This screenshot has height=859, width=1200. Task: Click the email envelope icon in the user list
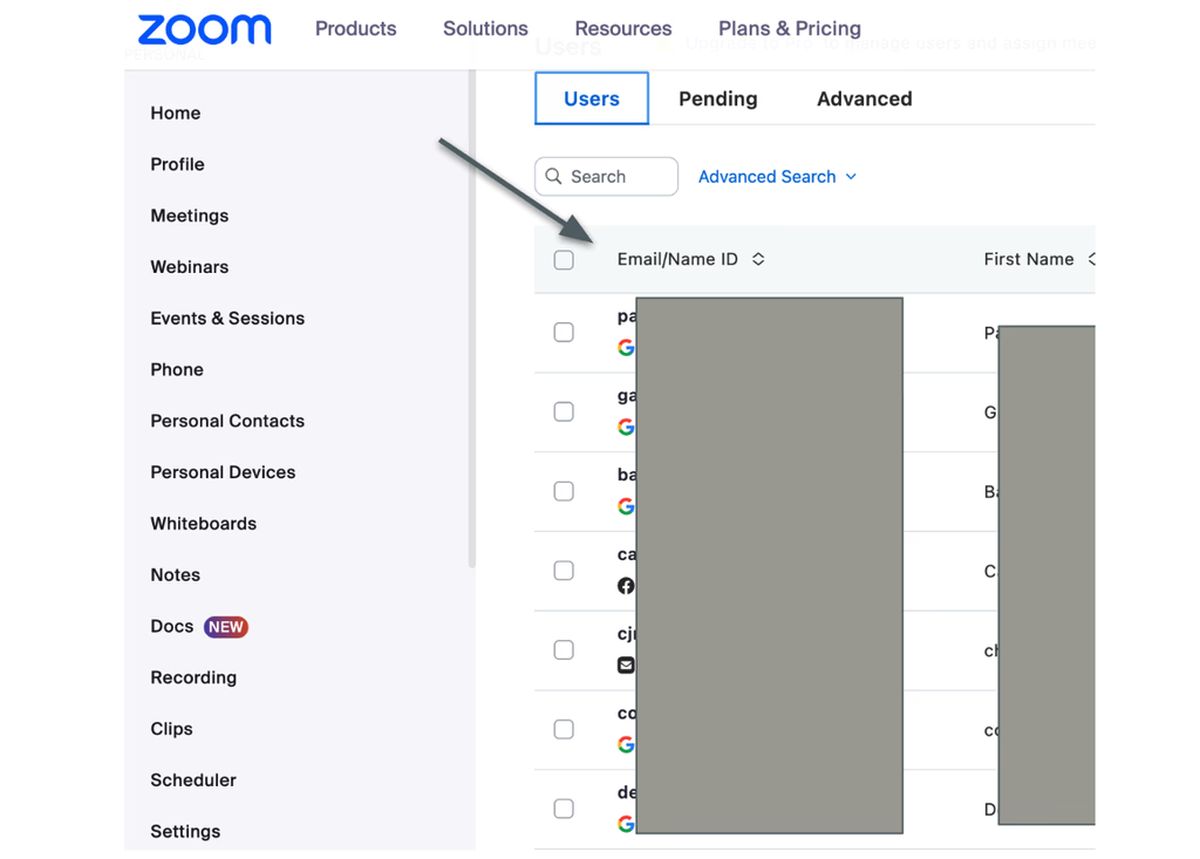pyautogui.click(x=626, y=665)
